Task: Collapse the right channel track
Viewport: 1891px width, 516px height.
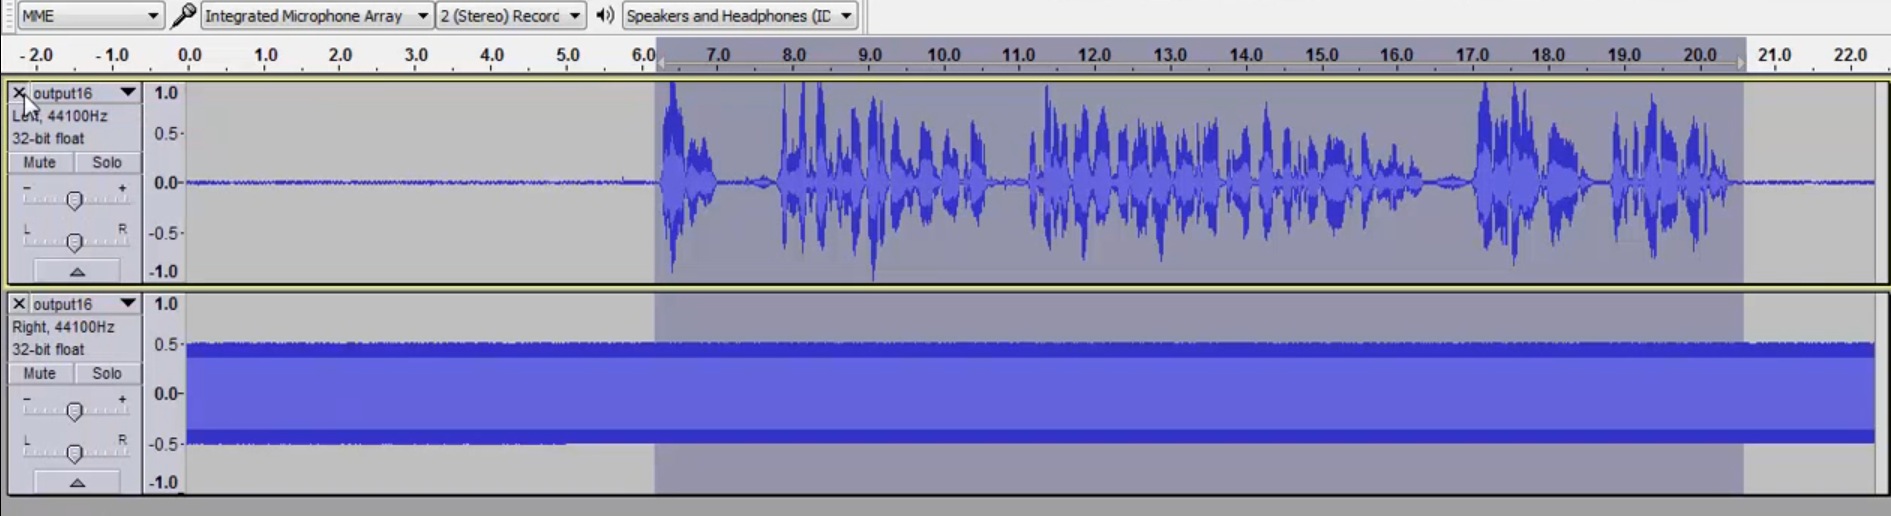Action: [77, 482]
